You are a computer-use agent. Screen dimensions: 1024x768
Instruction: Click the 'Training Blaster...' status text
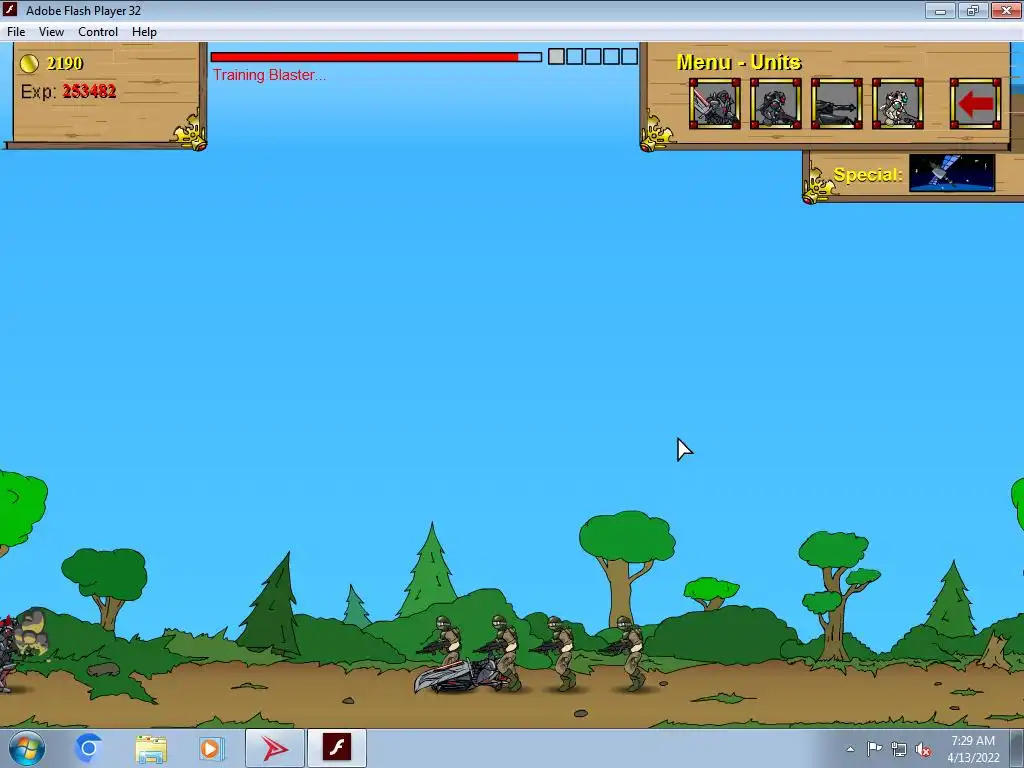click(269, 74)
